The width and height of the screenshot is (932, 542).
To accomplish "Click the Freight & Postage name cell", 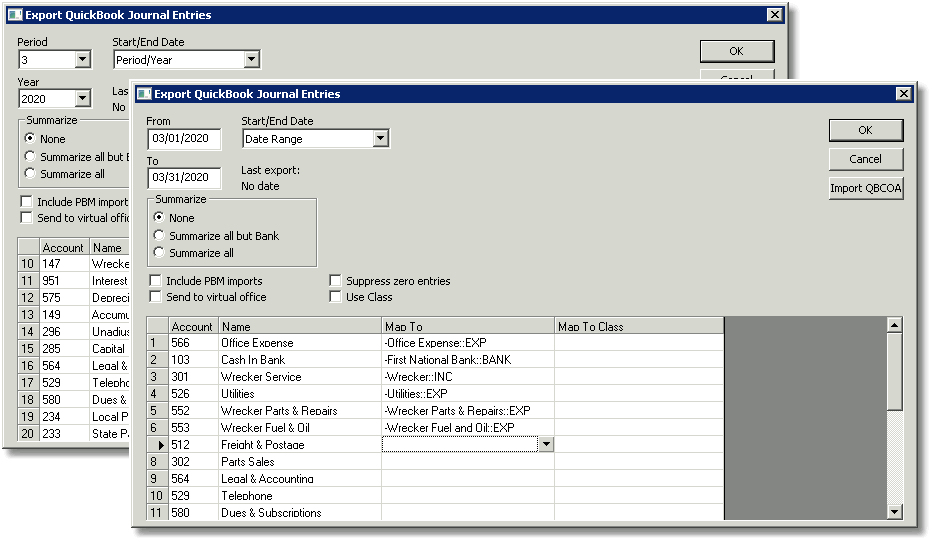I will pyautogui.click(x=300, y=445).
